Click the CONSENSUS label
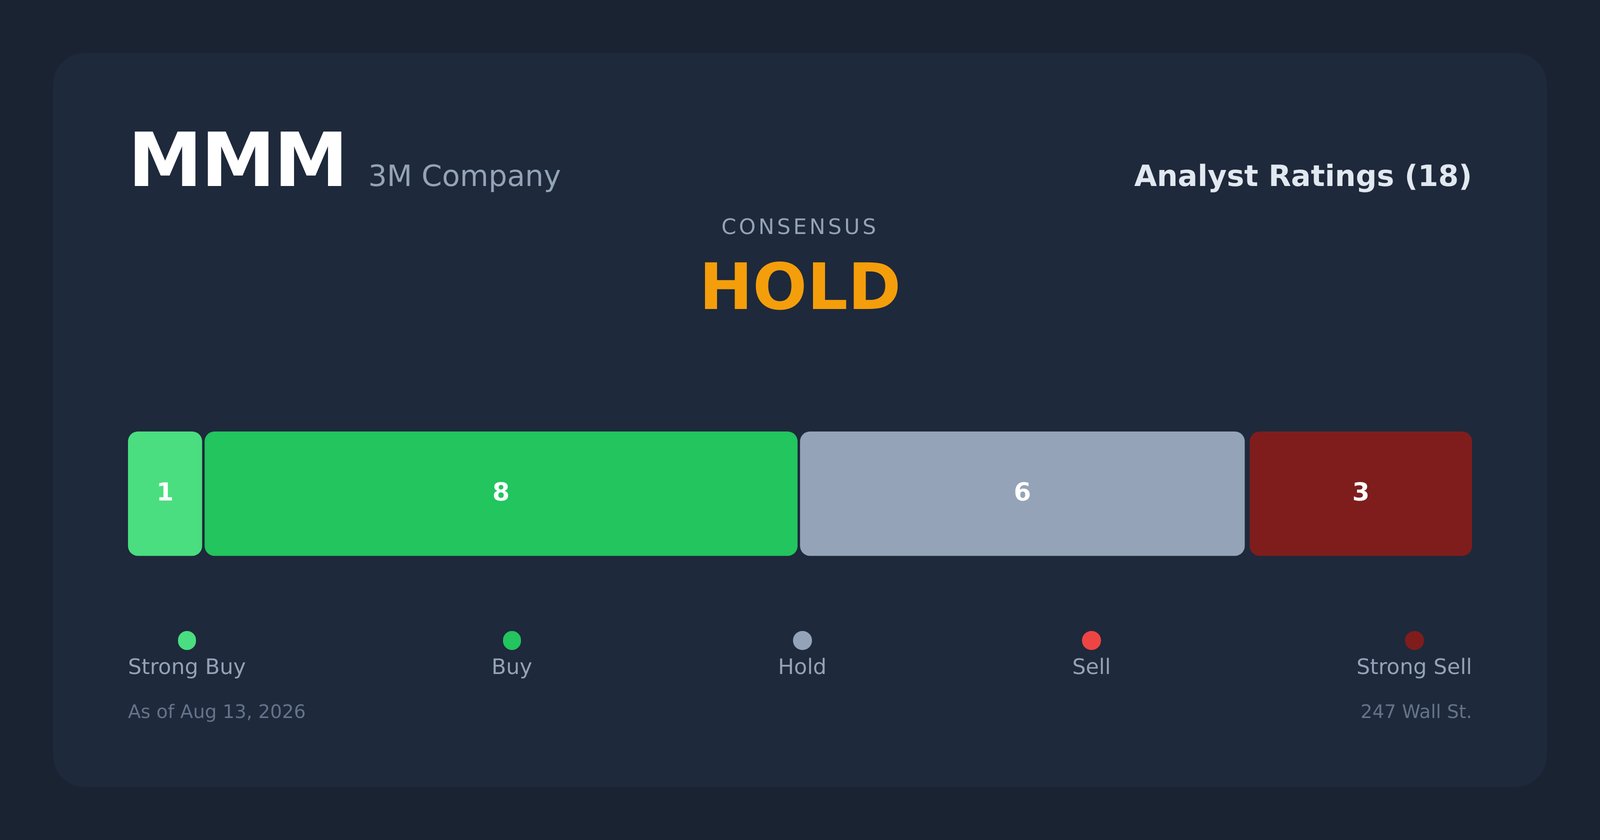 pos(800,227)
